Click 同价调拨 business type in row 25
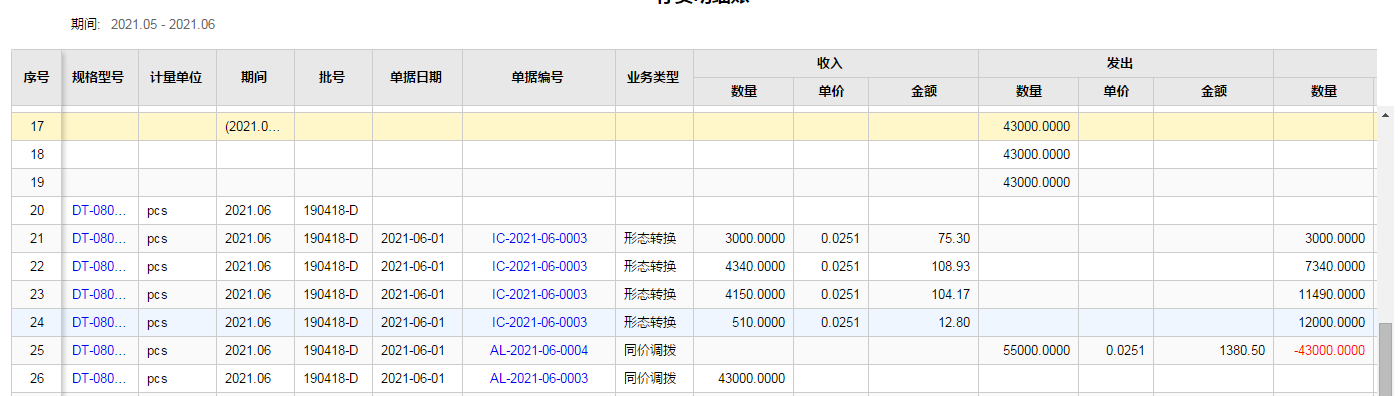1398x396 pixels. click(x=650, y=351)
